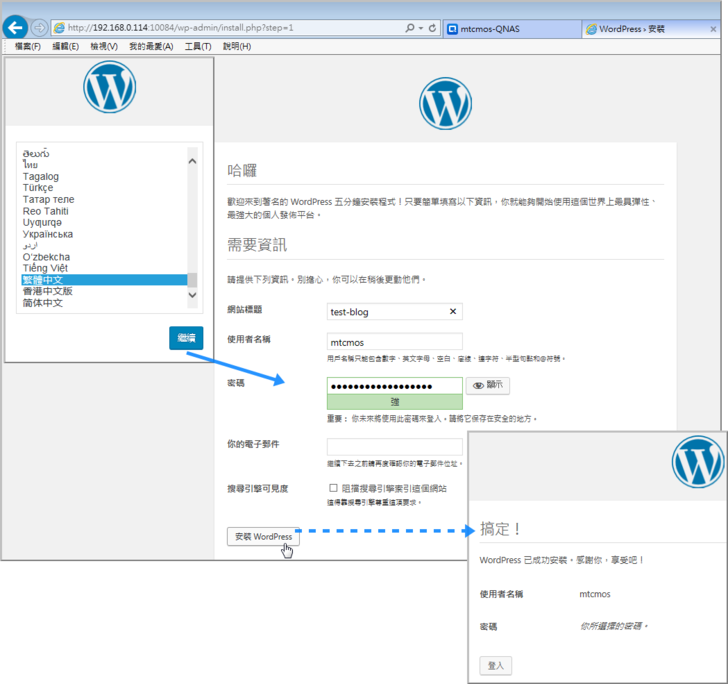This screenshot has height=684, width=728.
Task: Select Türkçe in language list
Action: click(x=104, y=188)
